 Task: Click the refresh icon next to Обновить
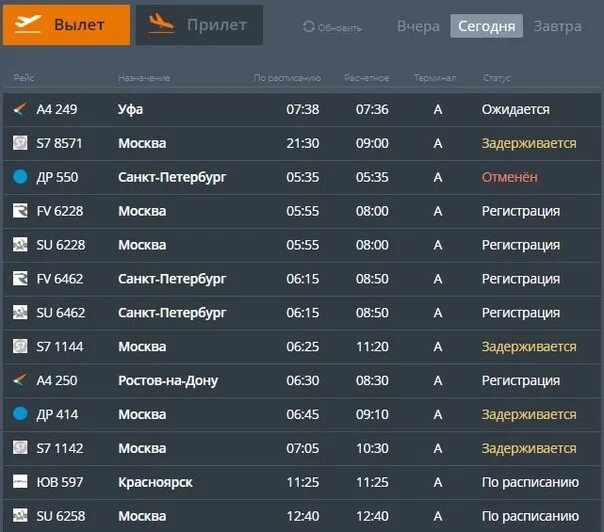[308, 27]
